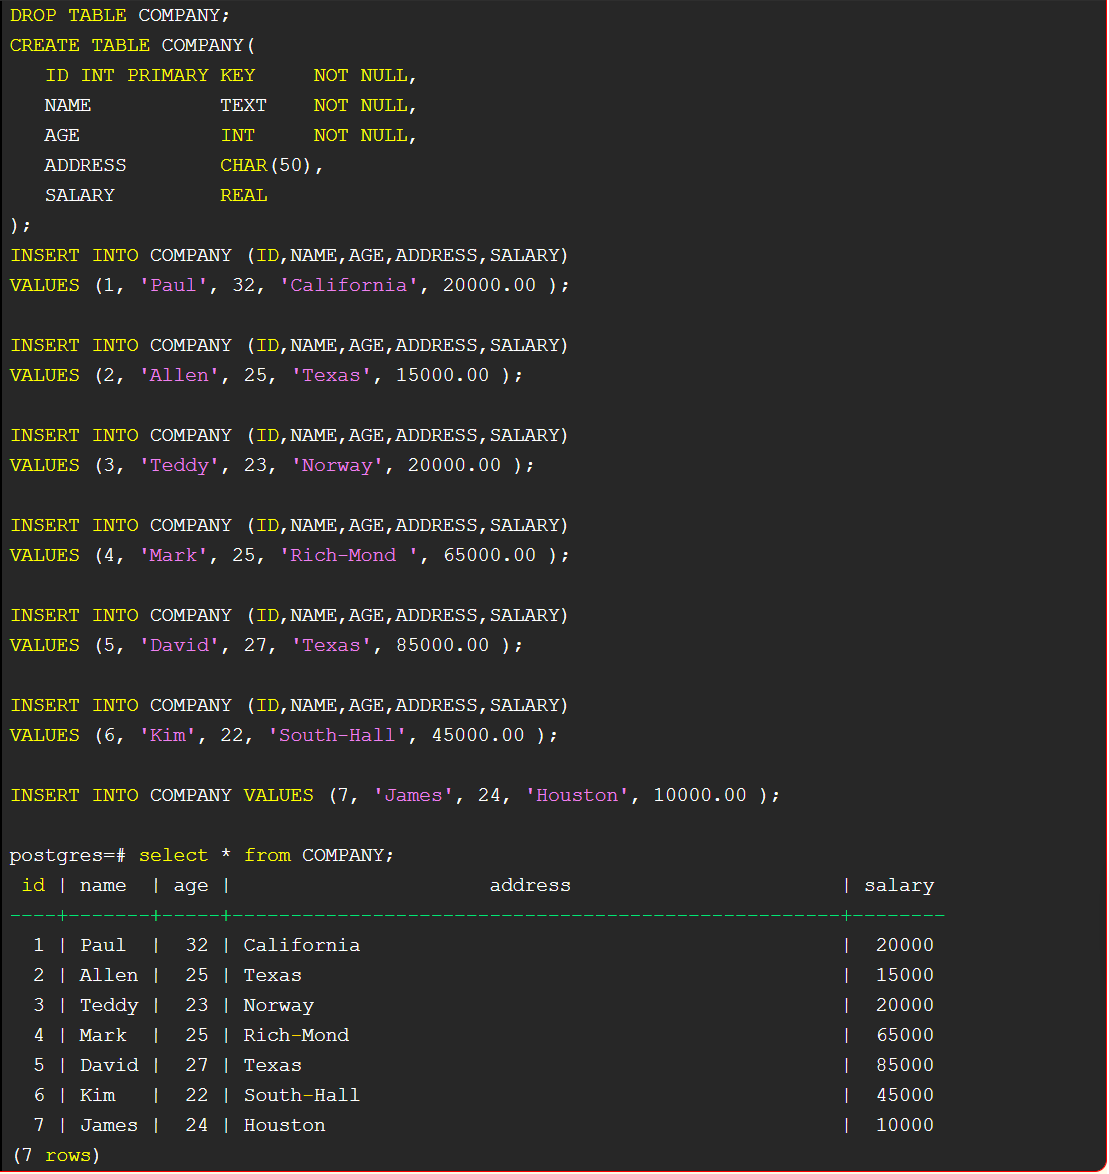The width and height of the screenshot is (1109, 1174).
Task: Click the postgres=# prompt
Action: [x=67, y=855]
